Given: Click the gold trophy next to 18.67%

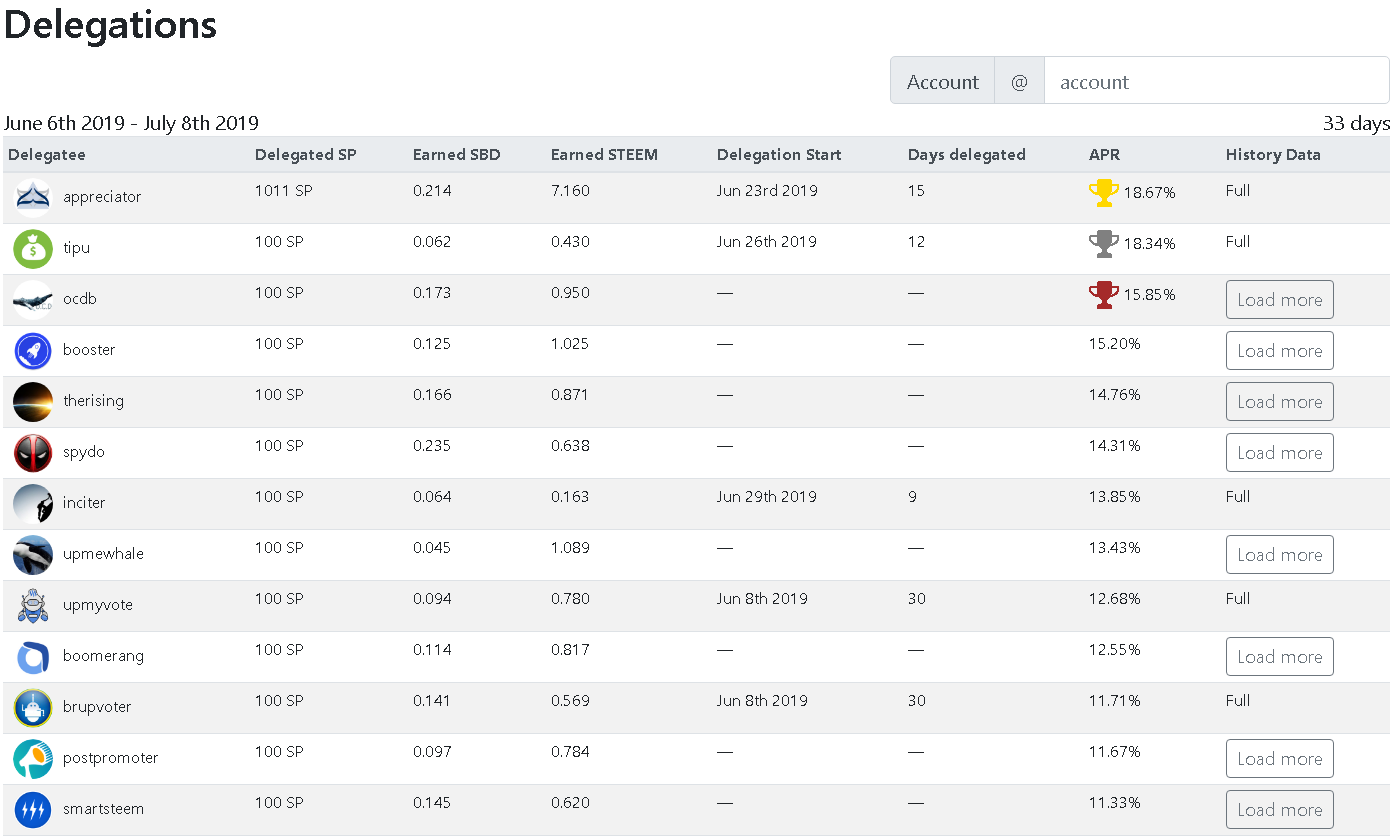Looking at the screenshot, I should point(1103,192).
